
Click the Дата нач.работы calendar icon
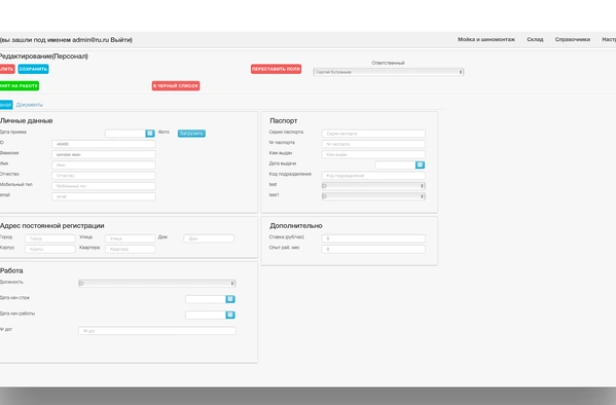[230, 315]
